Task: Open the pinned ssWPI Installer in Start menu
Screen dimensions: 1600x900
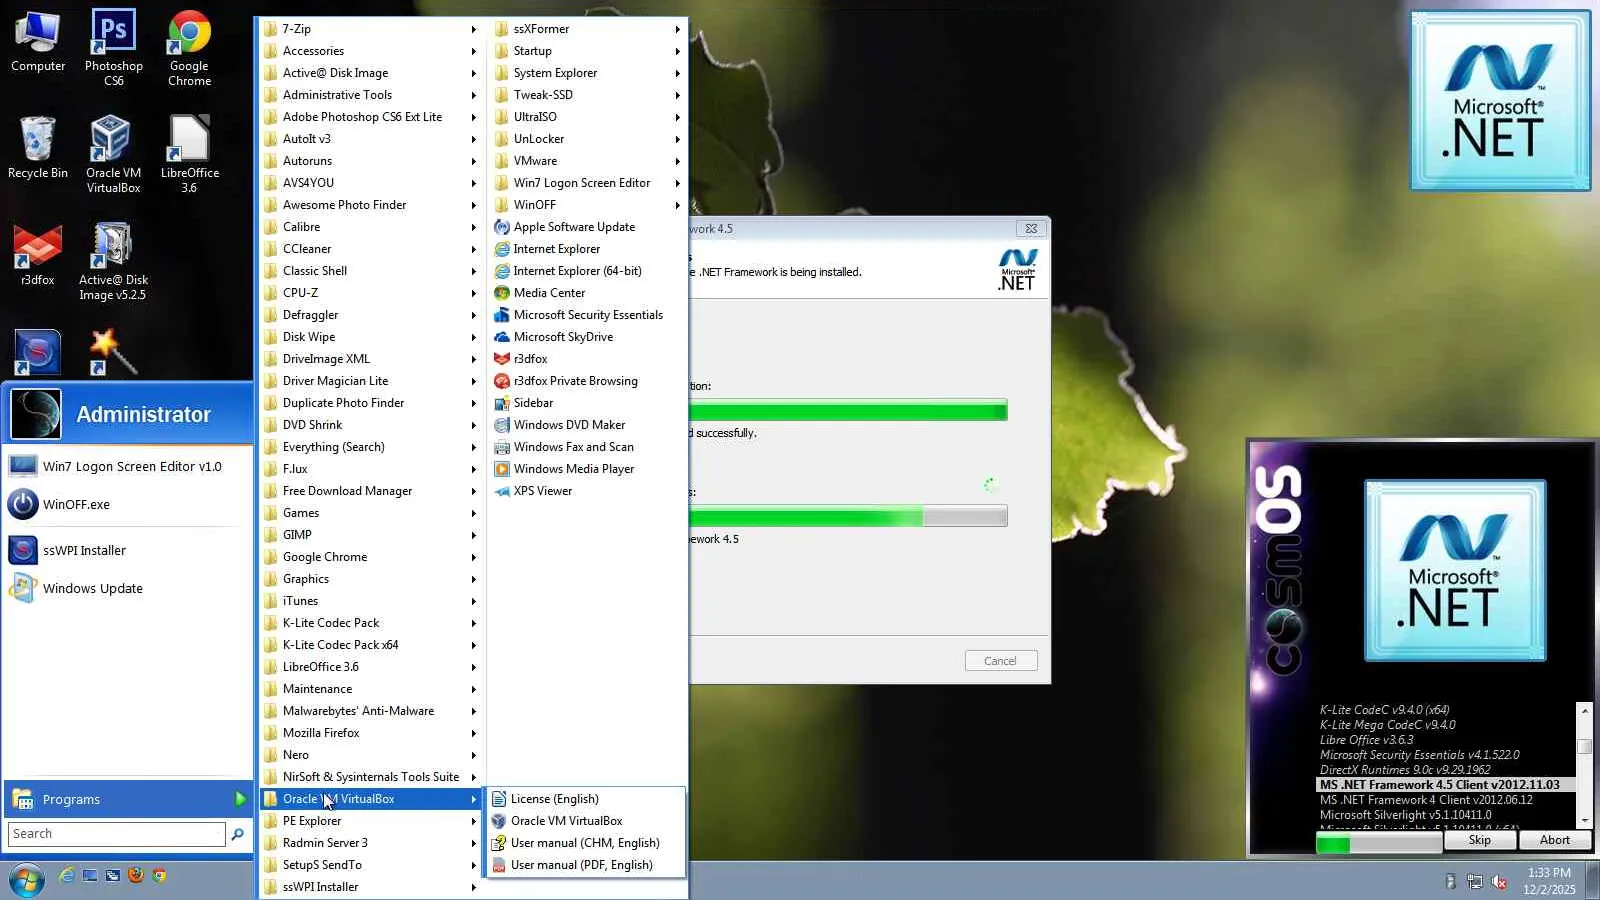Action: click(x=127, y=551)
